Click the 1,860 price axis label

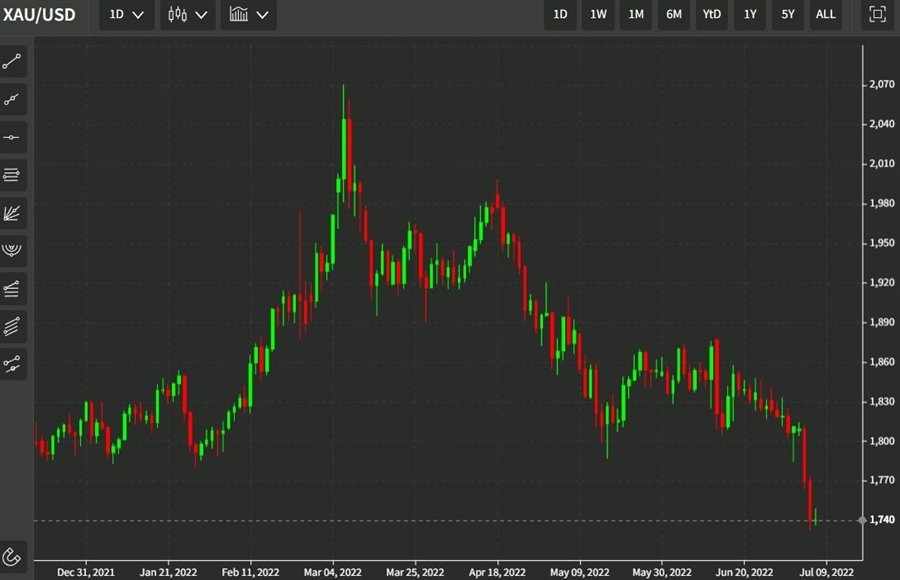pos(882,362)
